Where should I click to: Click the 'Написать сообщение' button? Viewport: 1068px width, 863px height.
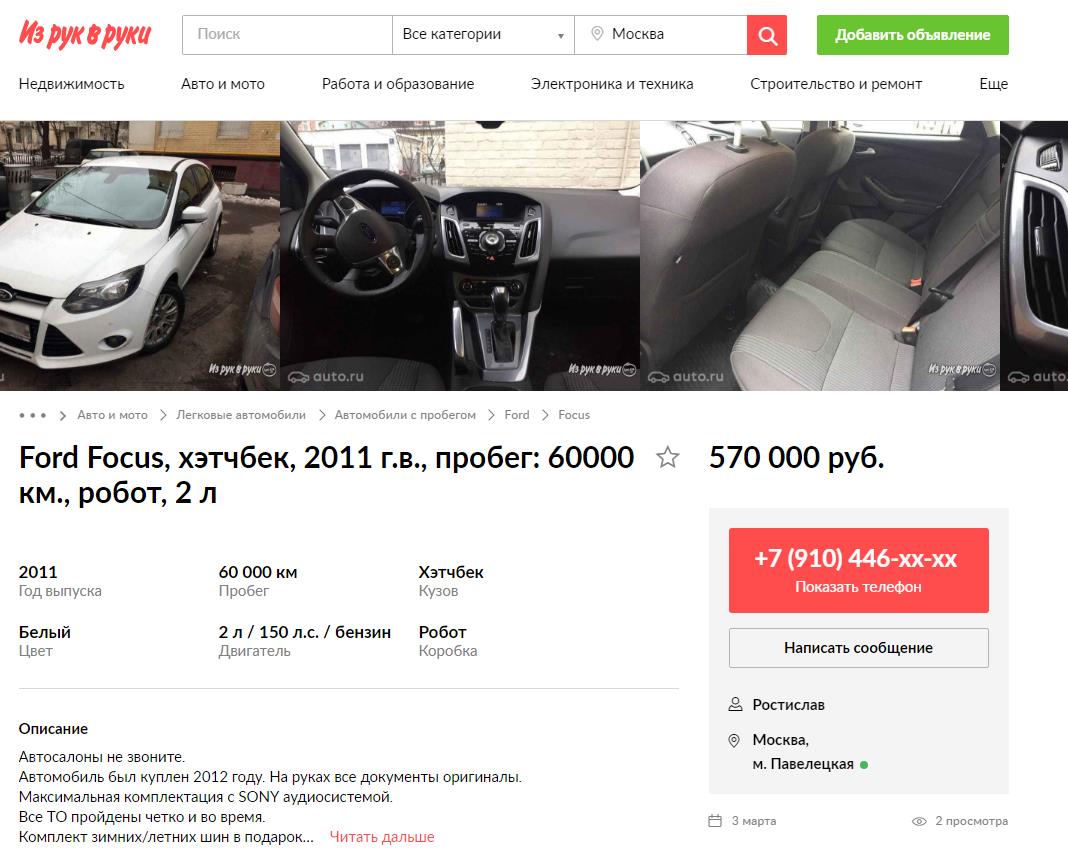point(858,648)
